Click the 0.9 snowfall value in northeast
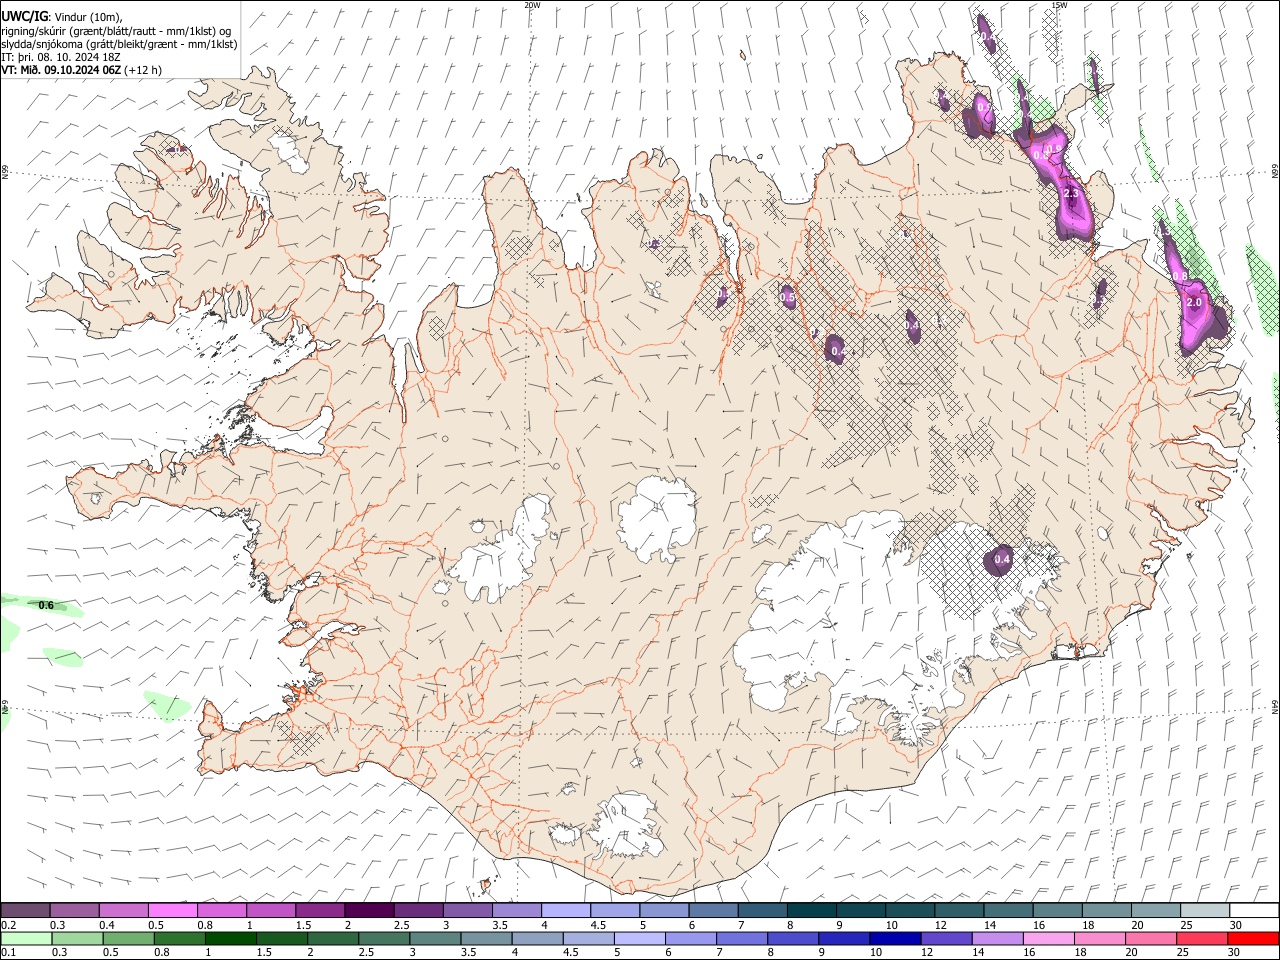 pos(1053,149)
